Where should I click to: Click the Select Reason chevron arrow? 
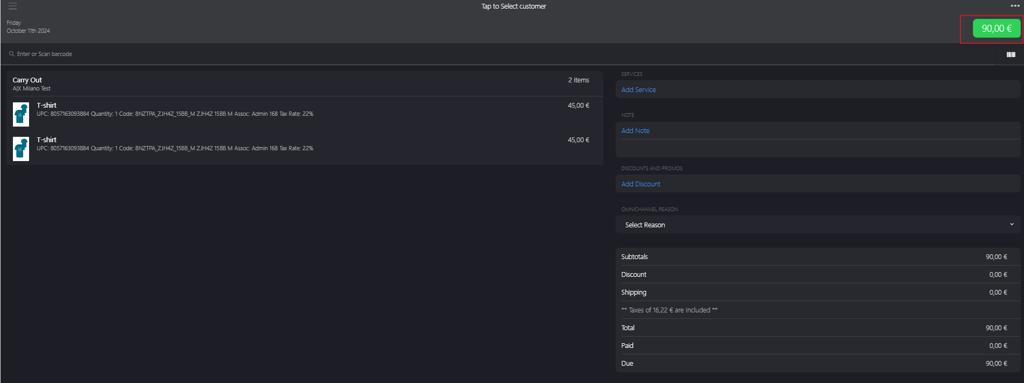pos(1012,224)
